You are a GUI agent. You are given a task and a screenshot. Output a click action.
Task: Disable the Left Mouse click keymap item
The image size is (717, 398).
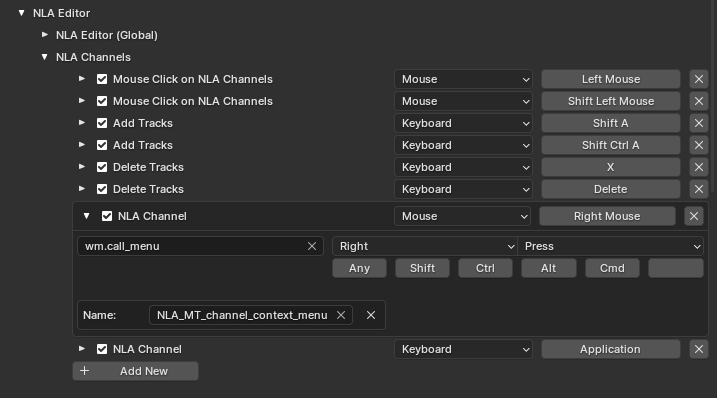(102, 79)
